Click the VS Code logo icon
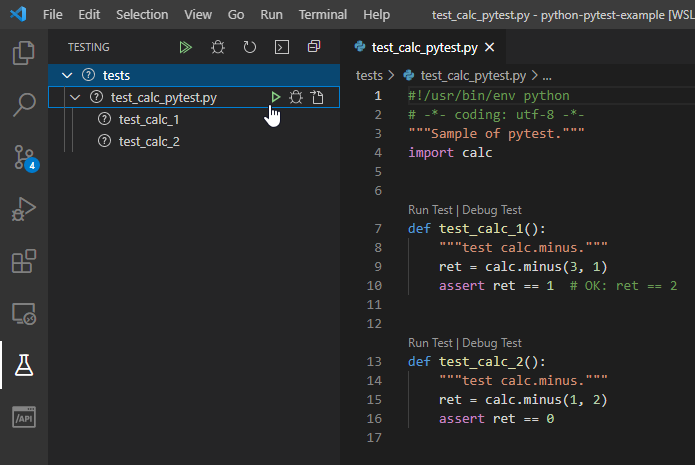The height and width of the screenshot is (465, 695). coord(18,14)
